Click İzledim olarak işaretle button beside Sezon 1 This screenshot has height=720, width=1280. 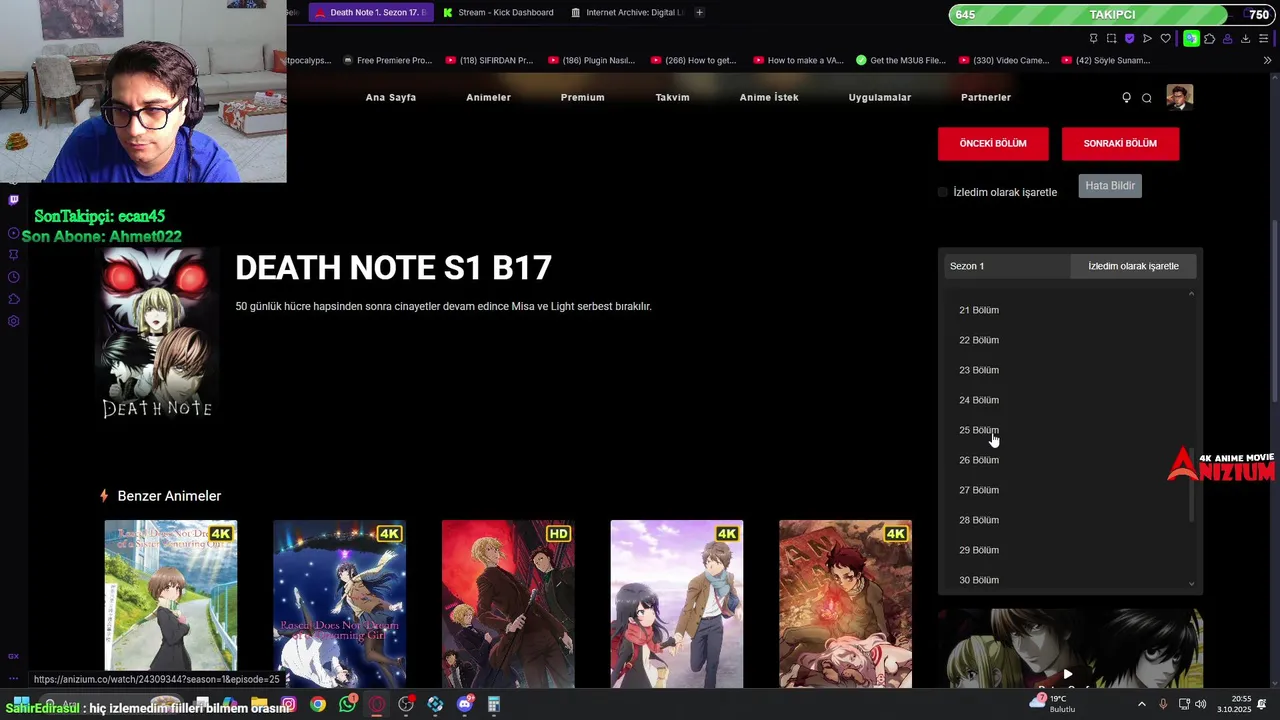(x=1133, y=266)
